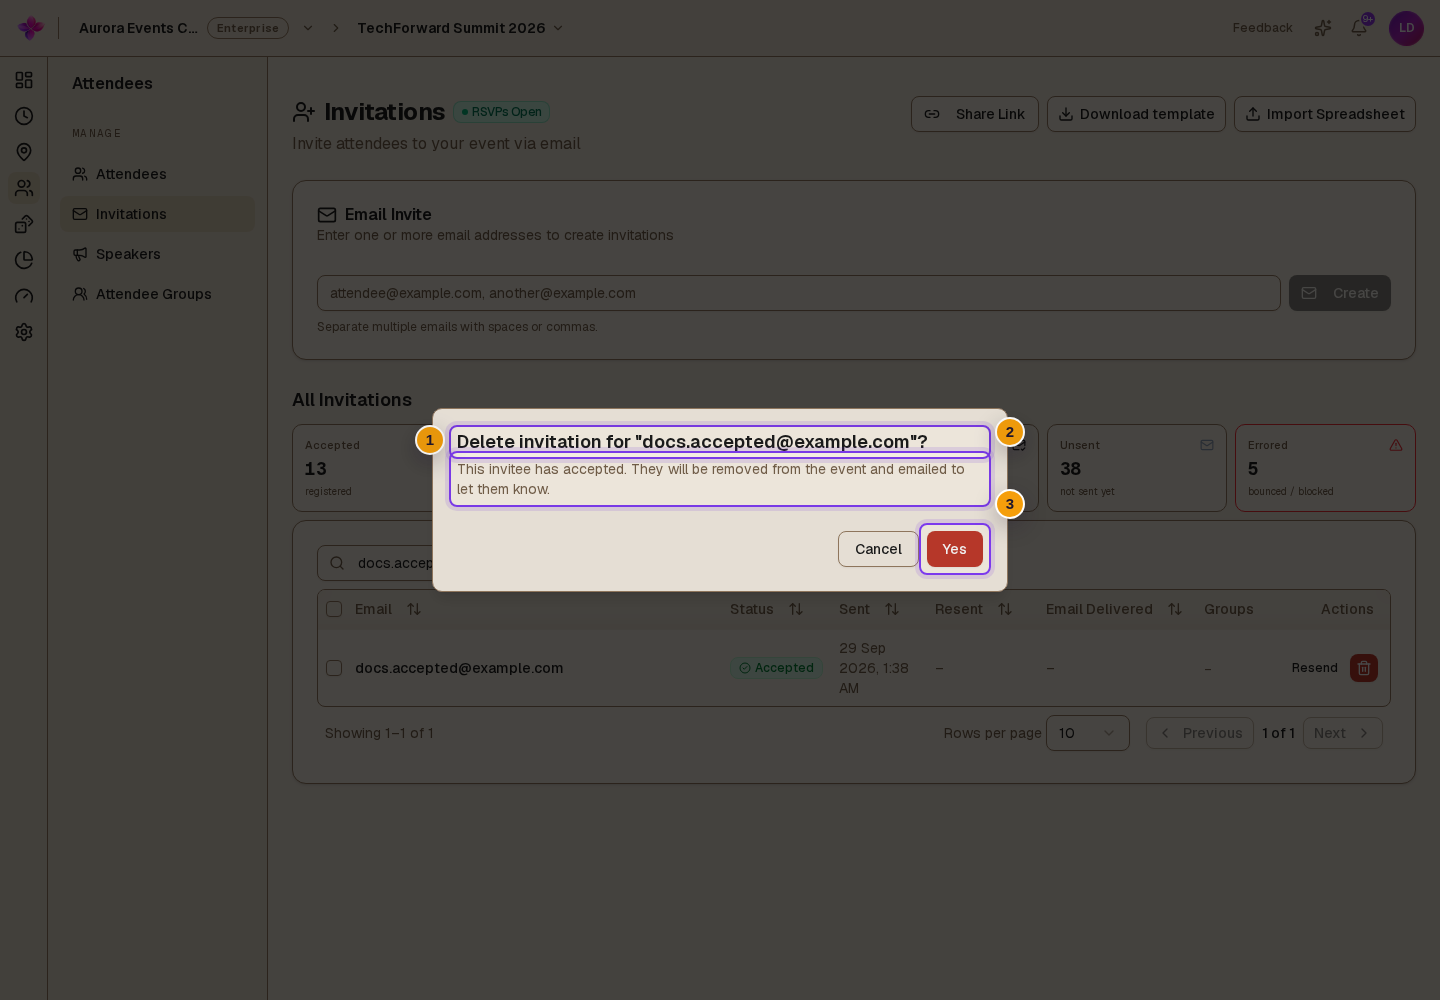Image resolution: width=1440 pixels, height=1000 pixels.
Task: Open the settings gear icon in sidebar
Action: tap(24, 332)
